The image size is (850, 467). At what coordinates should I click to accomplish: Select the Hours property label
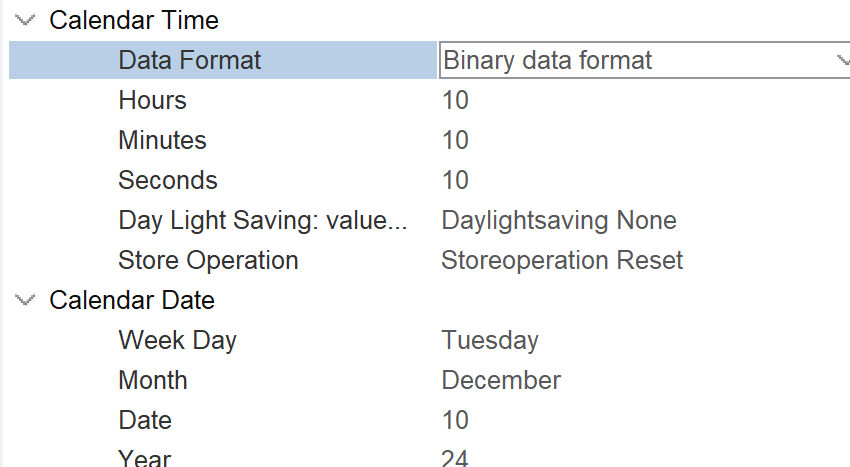(x=152, y=100)
